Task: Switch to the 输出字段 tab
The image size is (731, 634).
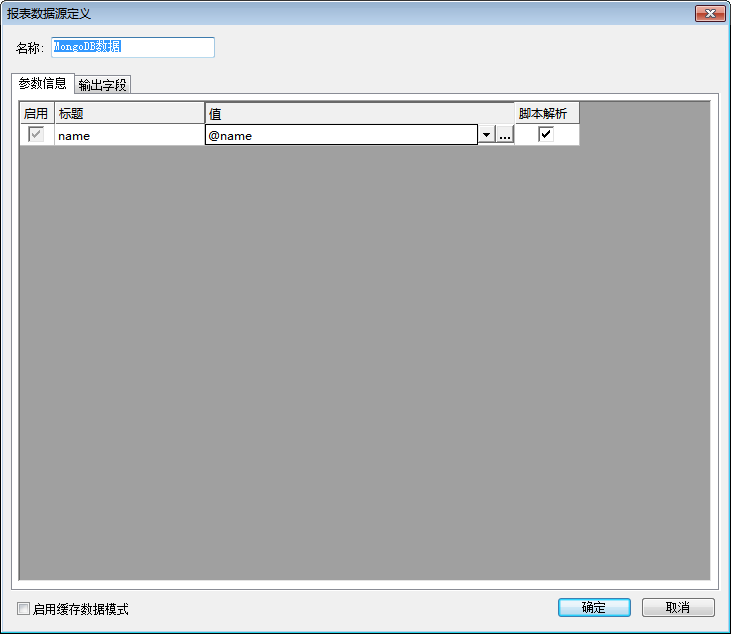Action: click(103, 85)
